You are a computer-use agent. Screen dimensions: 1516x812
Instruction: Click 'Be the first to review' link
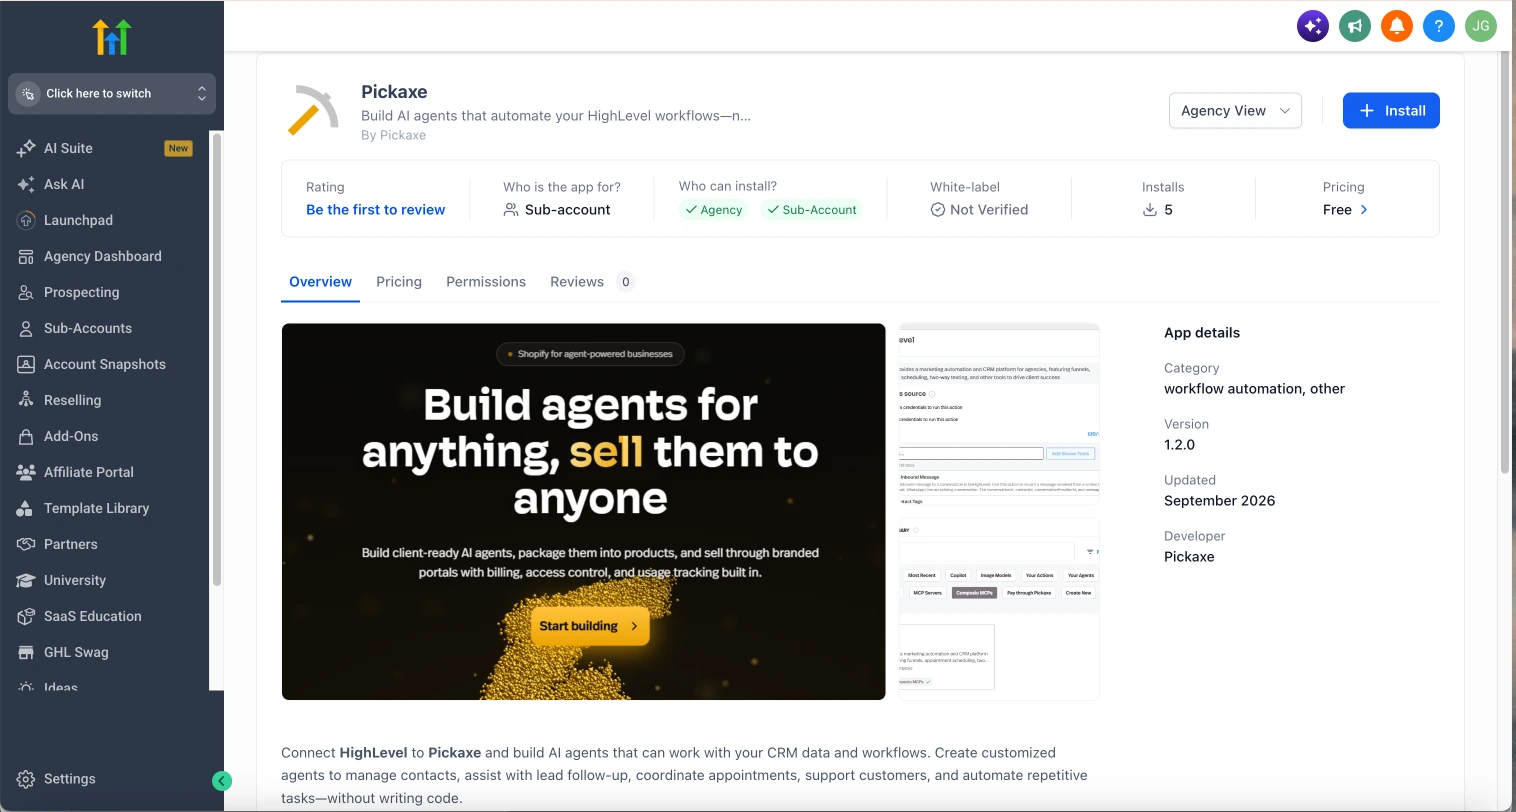click(376, 210)
